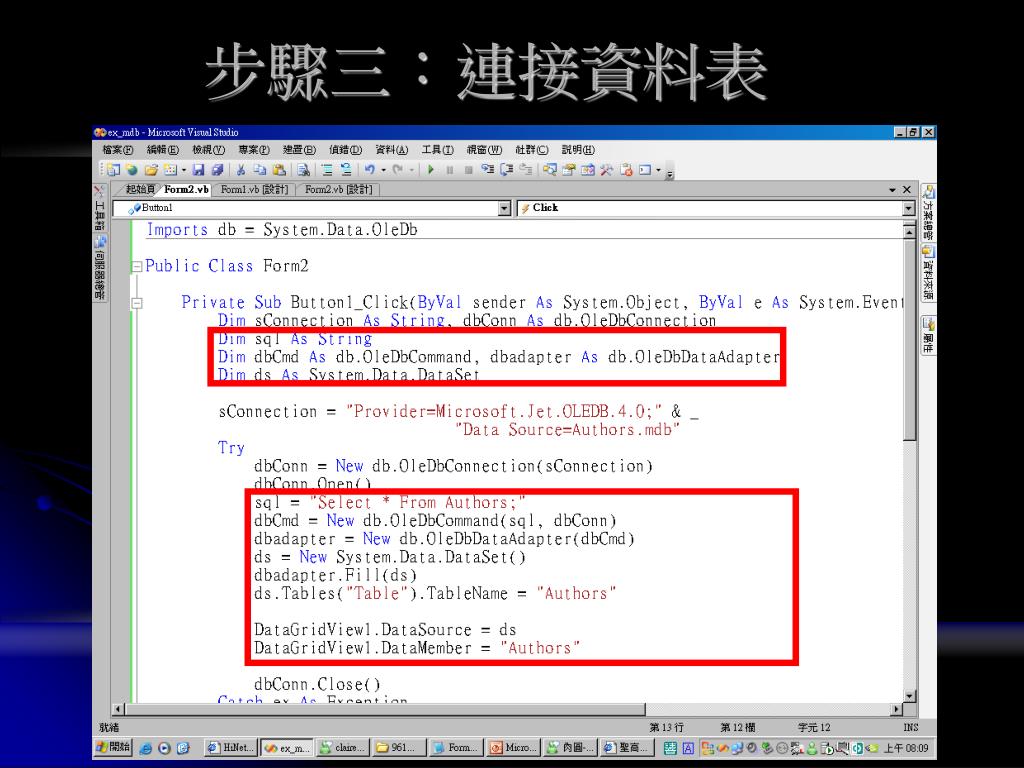
Task: Open the 方案總管 Solution Explorer side tab
Action: [x=928, y=213]
